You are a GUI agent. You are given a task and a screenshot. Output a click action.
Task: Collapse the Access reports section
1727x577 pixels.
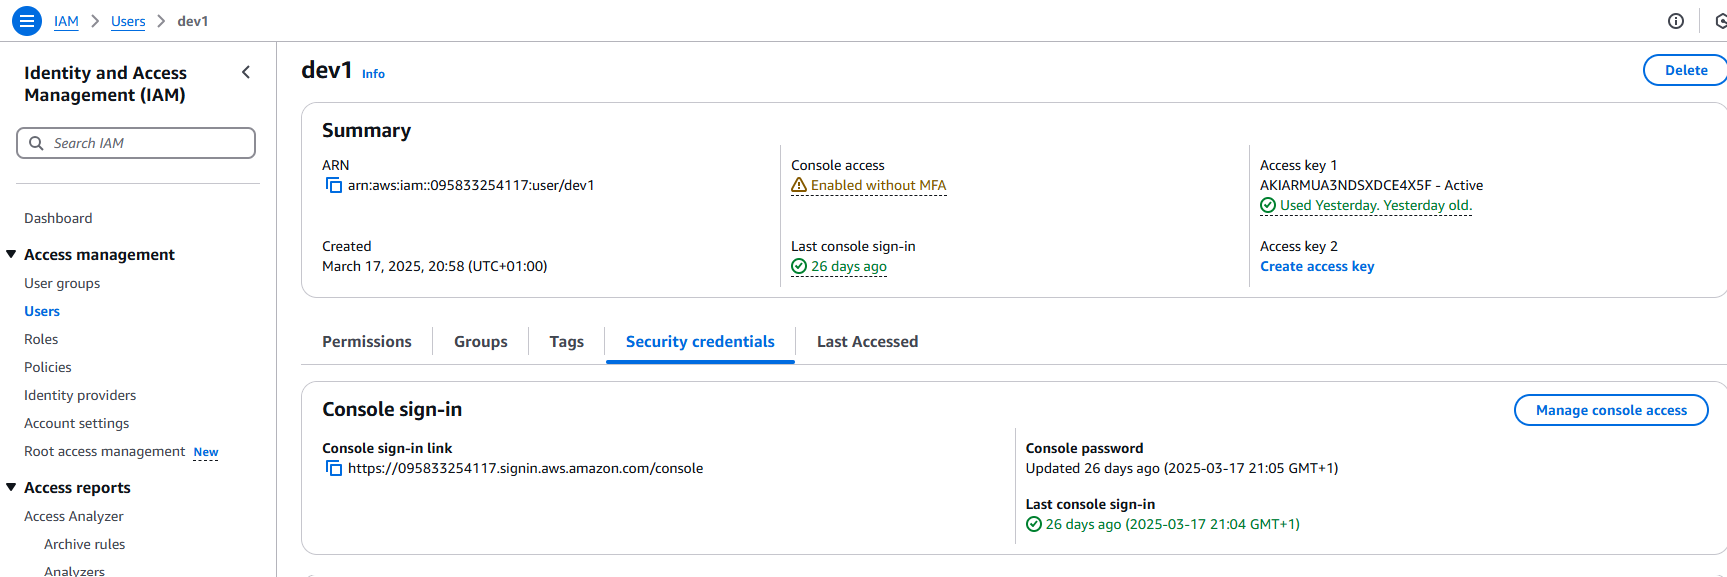tap(11, 487)
